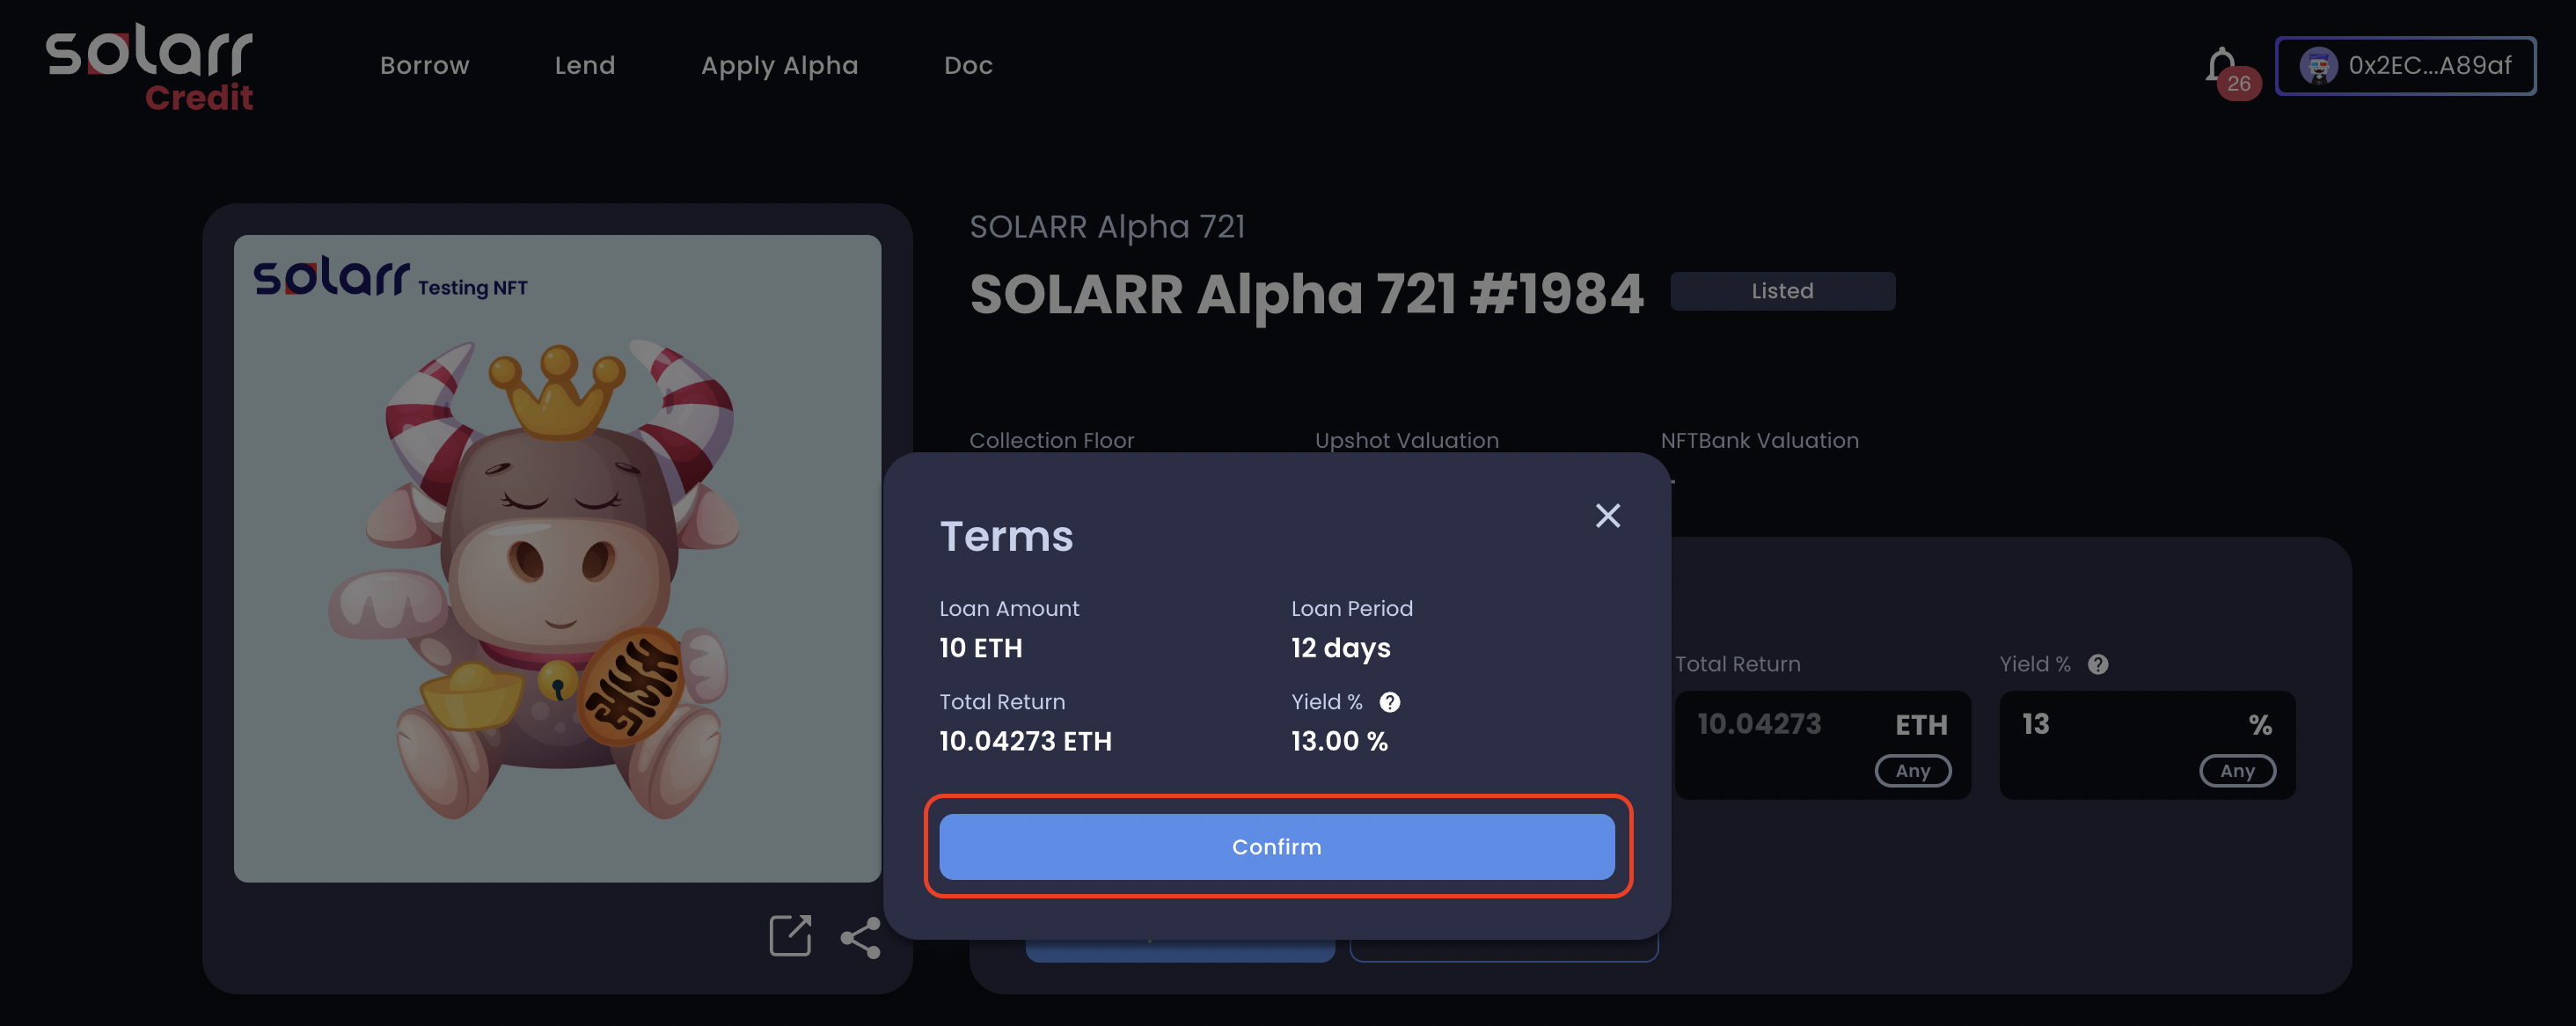Open the Doc link
This screenshot has height=1026, width=2576.
[x=967, y=66]
